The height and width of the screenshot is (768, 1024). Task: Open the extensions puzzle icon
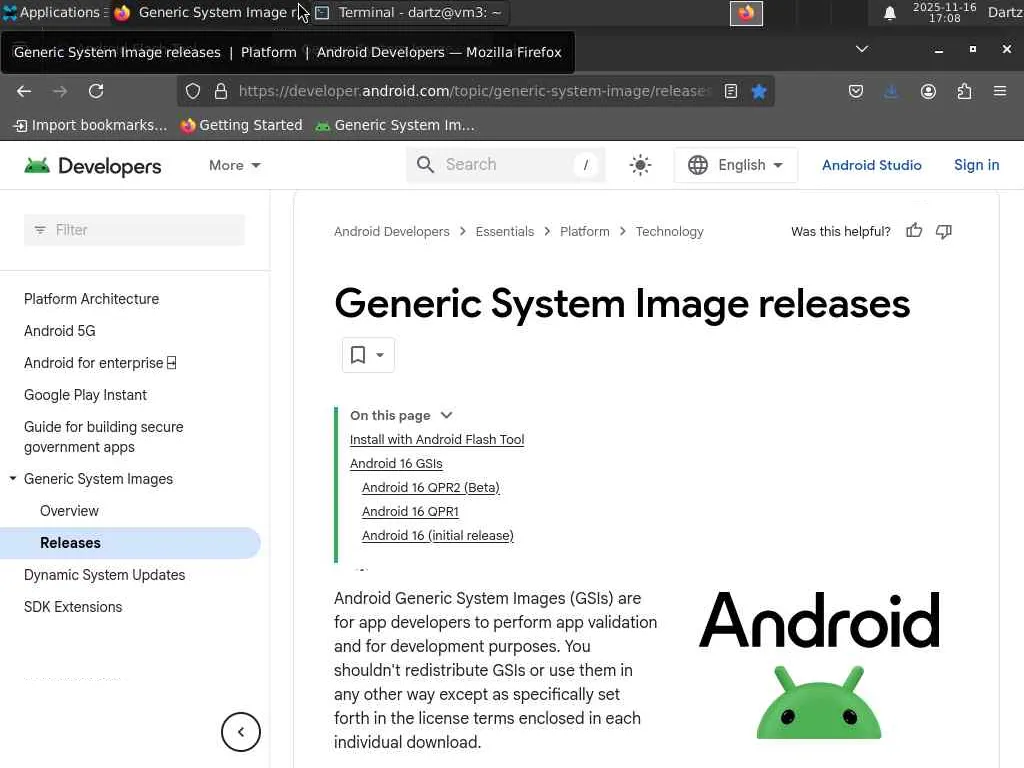(x=964, y=91)
